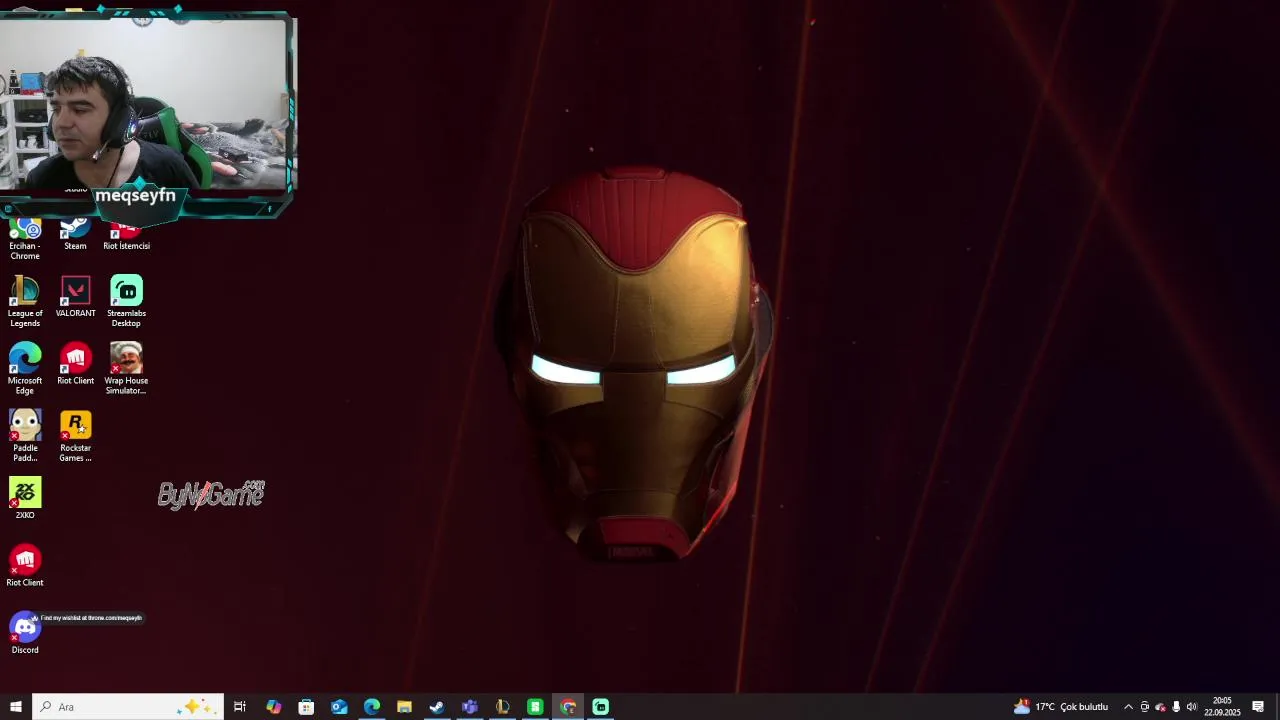Click the Ara taskbar search box
1280x720 pixels.
tap(127, 707)
